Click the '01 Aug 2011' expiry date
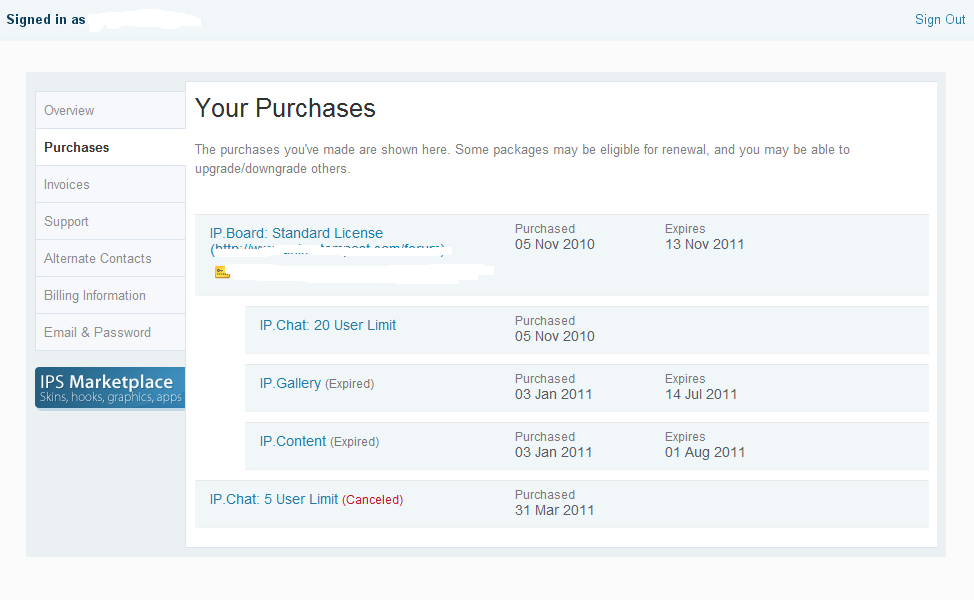This screenshot has width=974, height=600. 705,452
